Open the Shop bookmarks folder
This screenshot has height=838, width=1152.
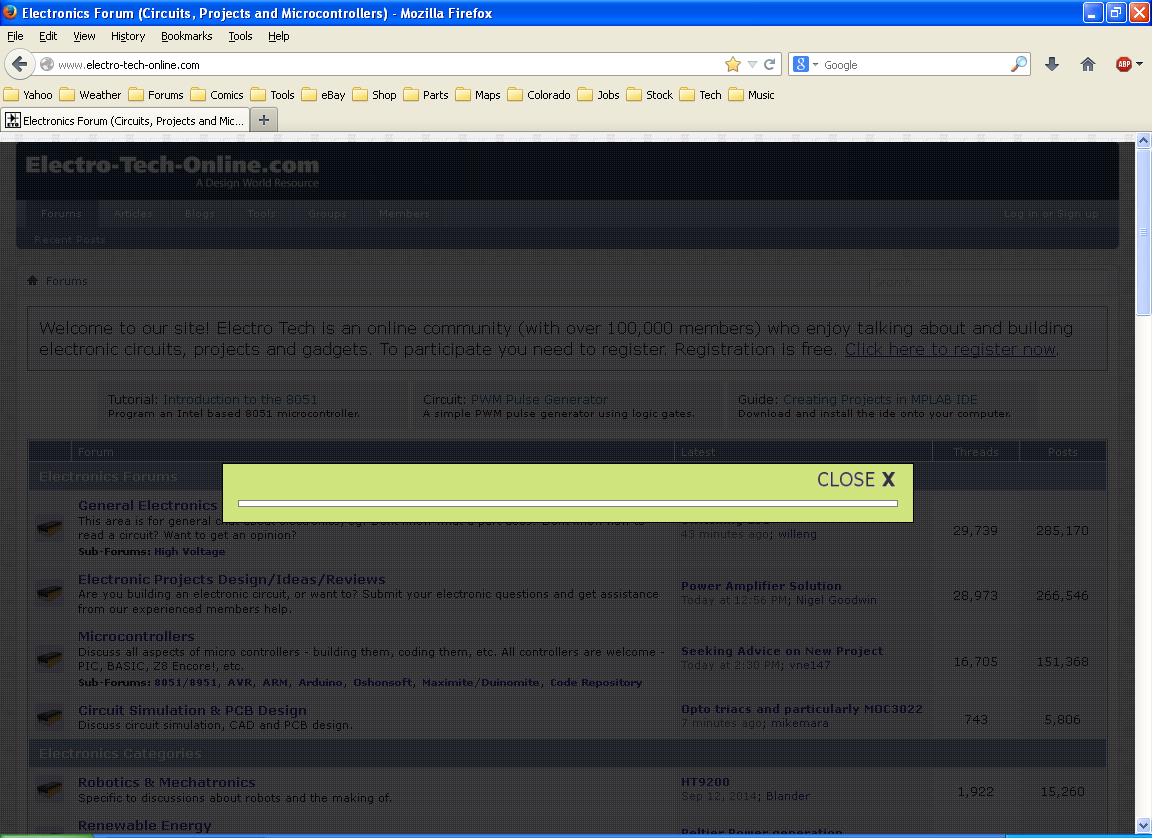[375, 95]
